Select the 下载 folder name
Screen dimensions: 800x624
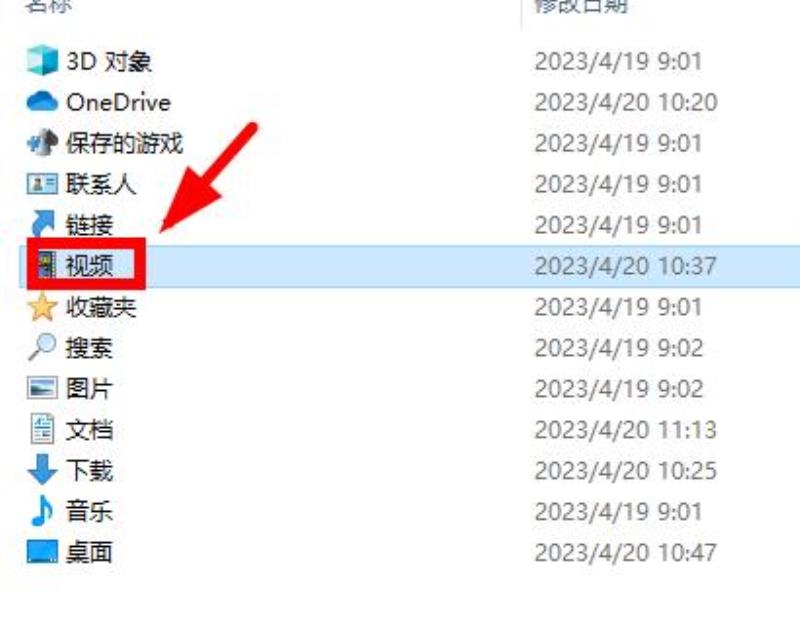[x=89, y=470]
